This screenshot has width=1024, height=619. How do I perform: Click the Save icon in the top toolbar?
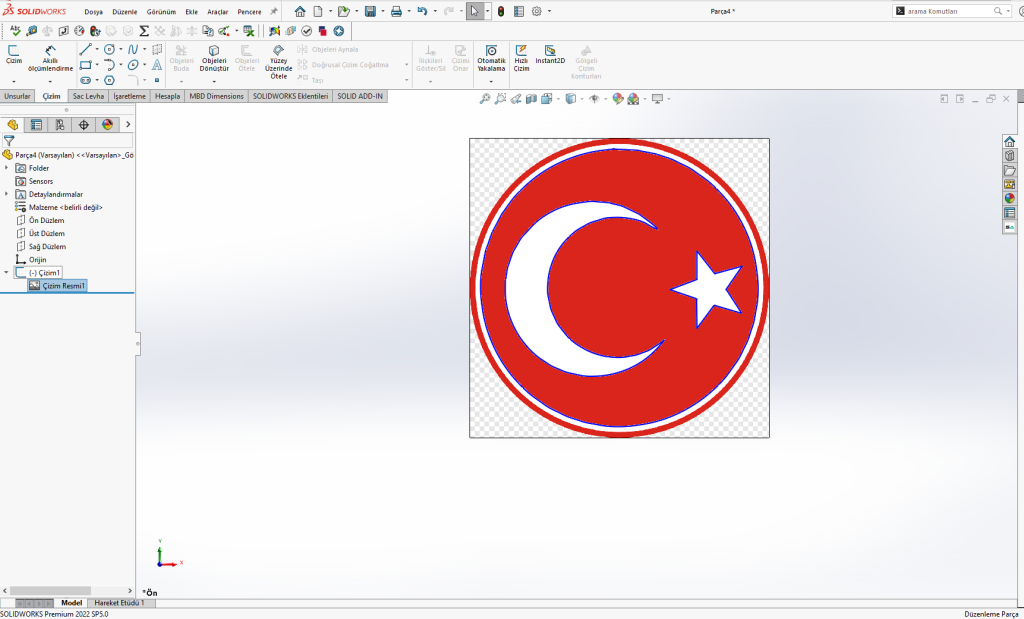point(370,11)
